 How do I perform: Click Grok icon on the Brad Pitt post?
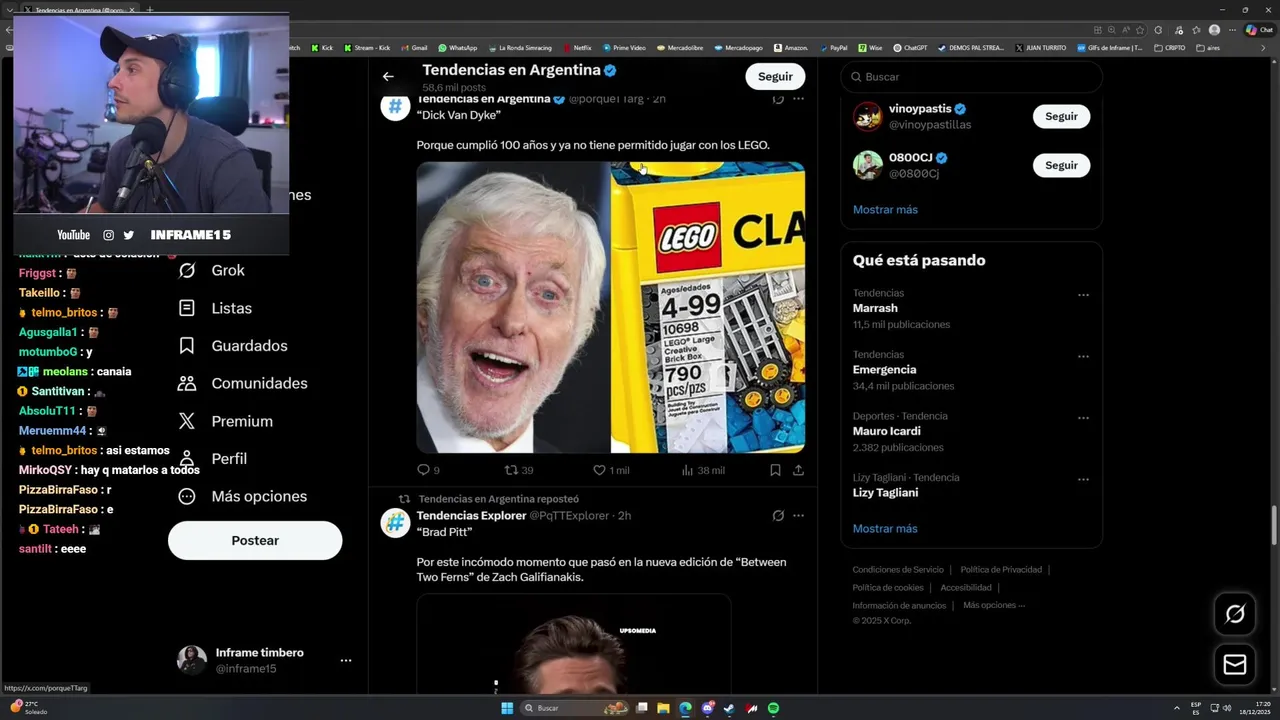coord(778,516)
